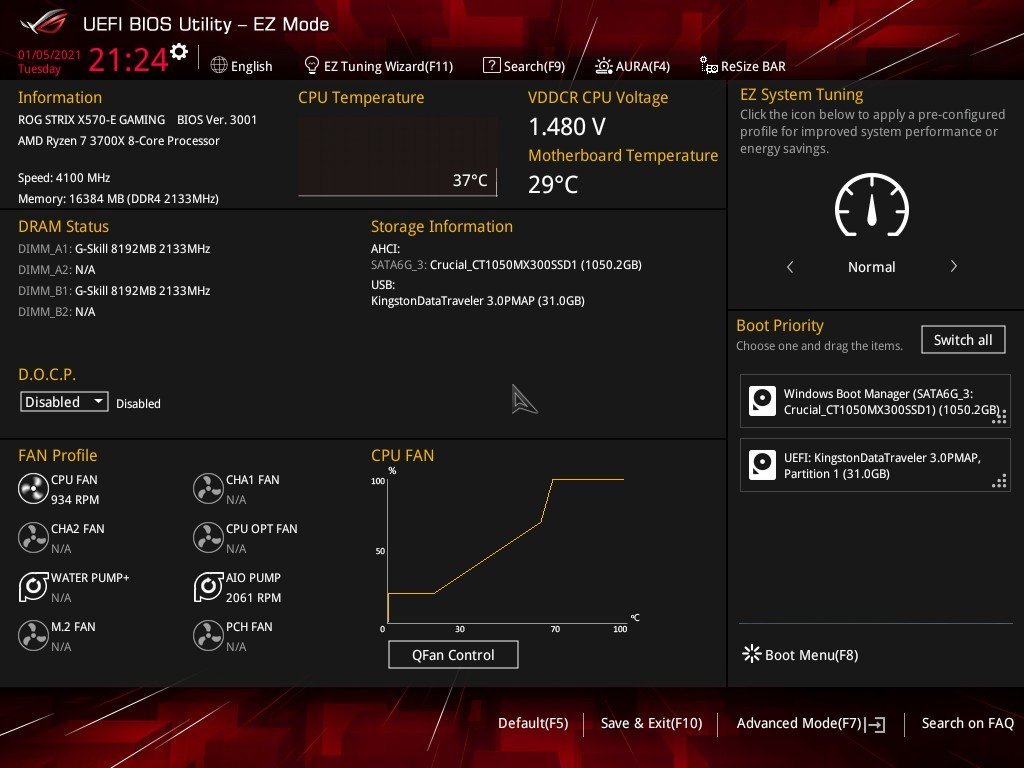
Task: Click the globe language icon
Action: 219,65
